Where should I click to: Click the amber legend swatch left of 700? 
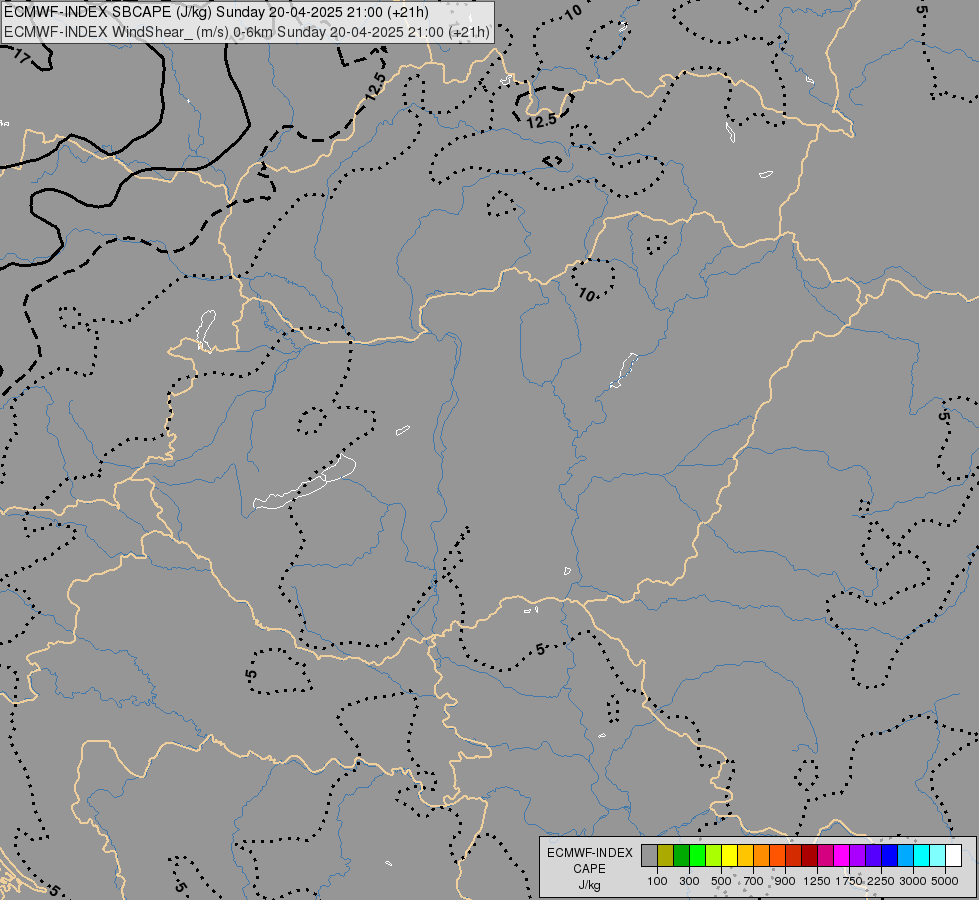[x=745, y=855]
